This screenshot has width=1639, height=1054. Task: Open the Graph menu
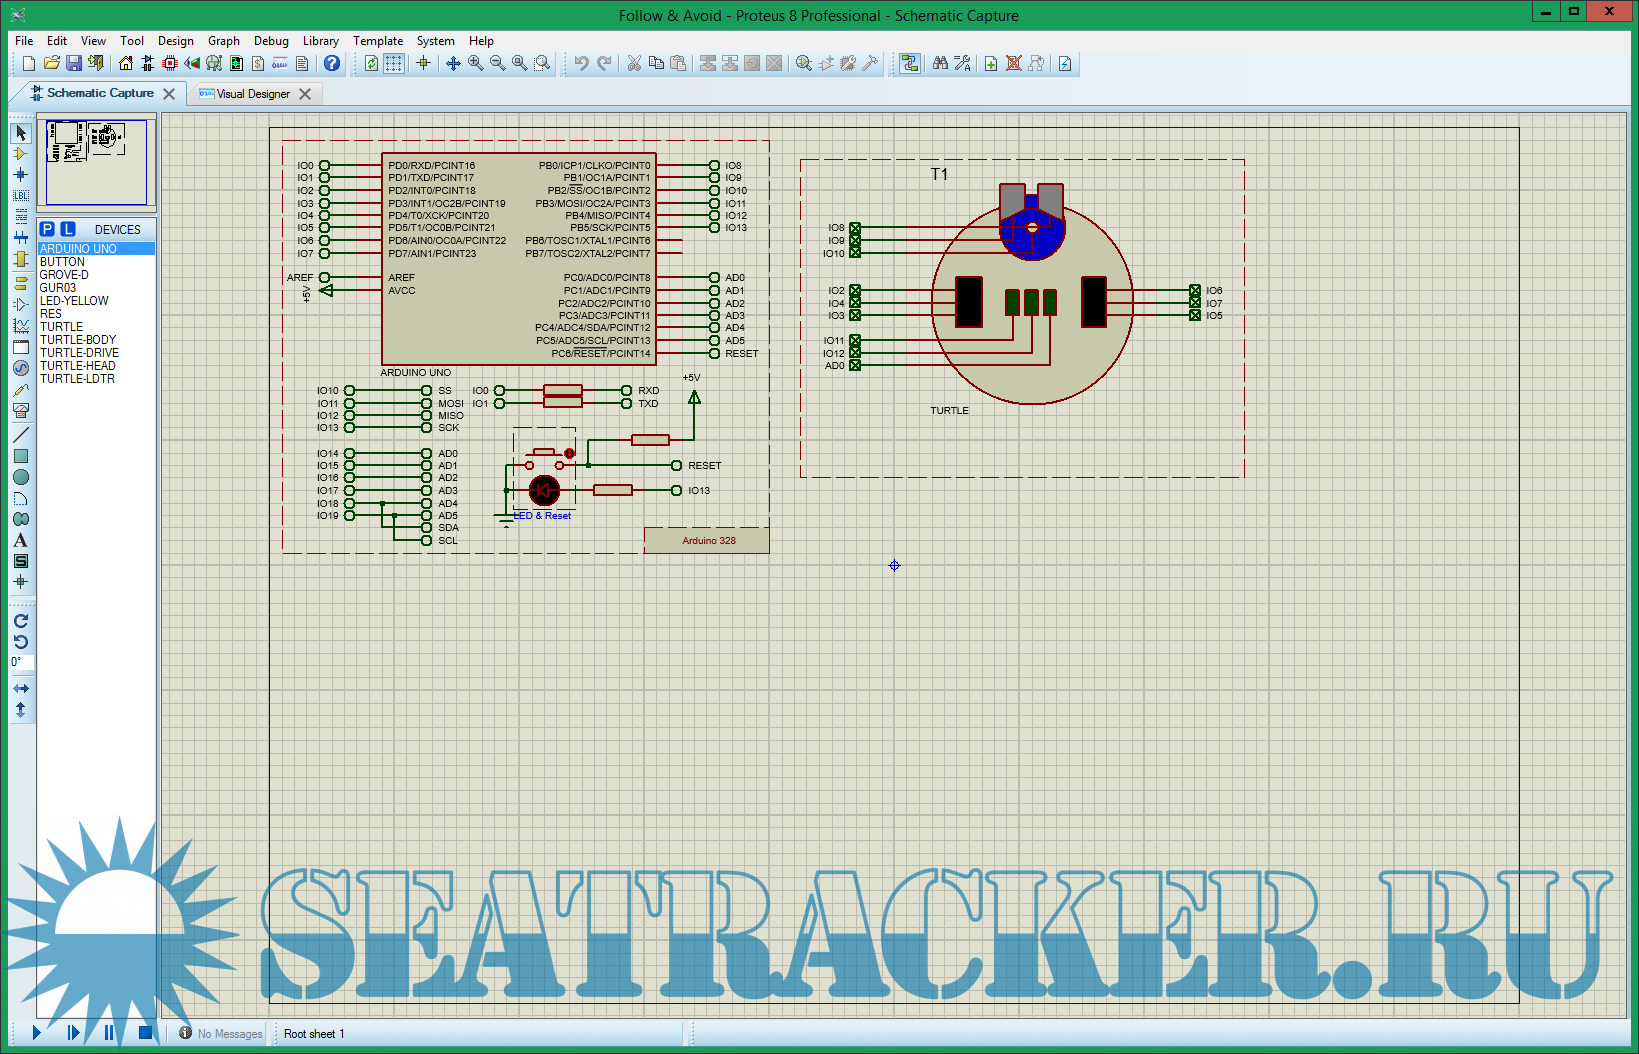tap(223, 41)
